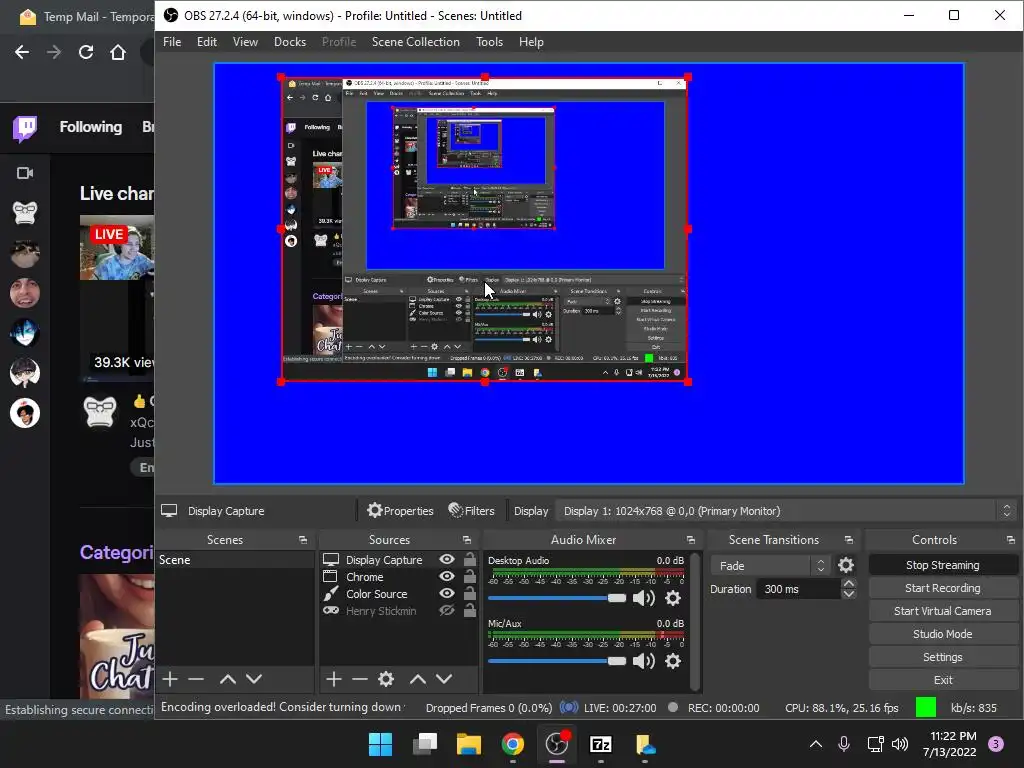Show hidden system tray icons
Image resolution: width=1024 pixels, height=768 pixels.
pyautogui.click(x=816, y=744)
